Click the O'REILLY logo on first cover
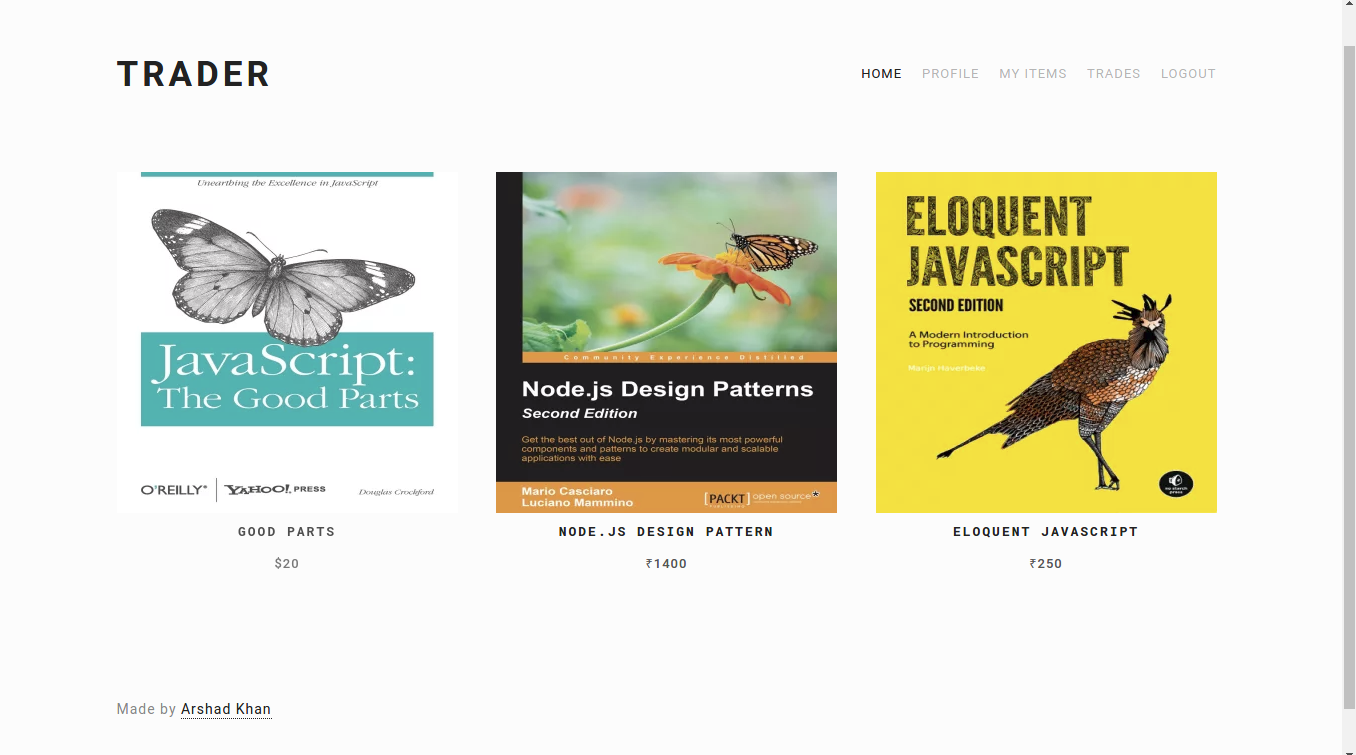Image resolution: width=1356 pixels, height=755 pixels. point(174,490)
